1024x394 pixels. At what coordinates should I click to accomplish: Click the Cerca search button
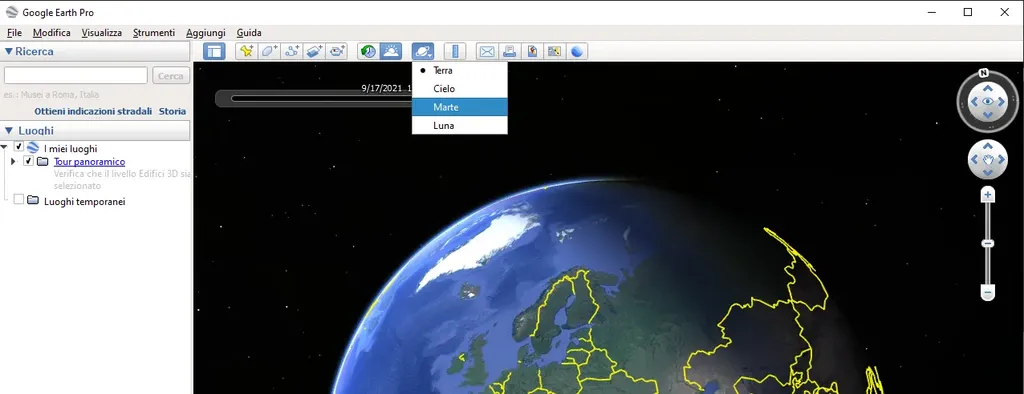click(171, 76)
